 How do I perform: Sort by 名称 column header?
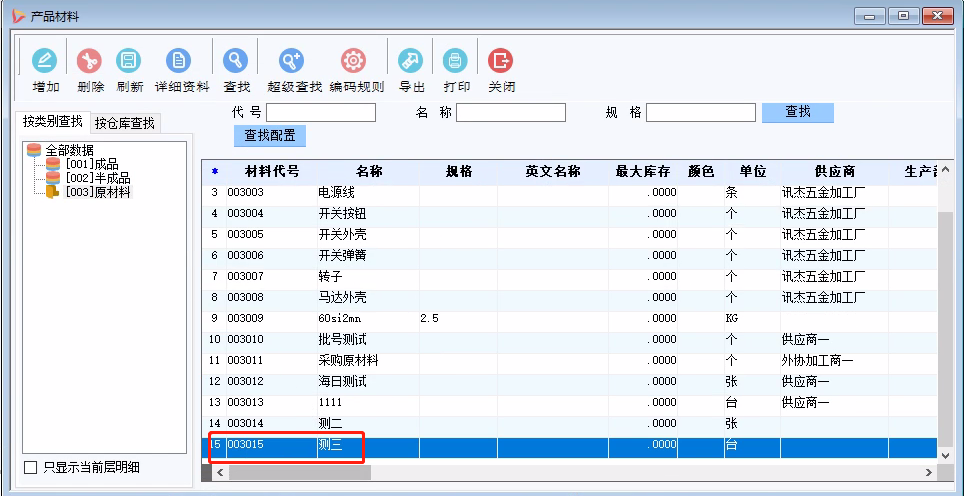tap(369, 172)
